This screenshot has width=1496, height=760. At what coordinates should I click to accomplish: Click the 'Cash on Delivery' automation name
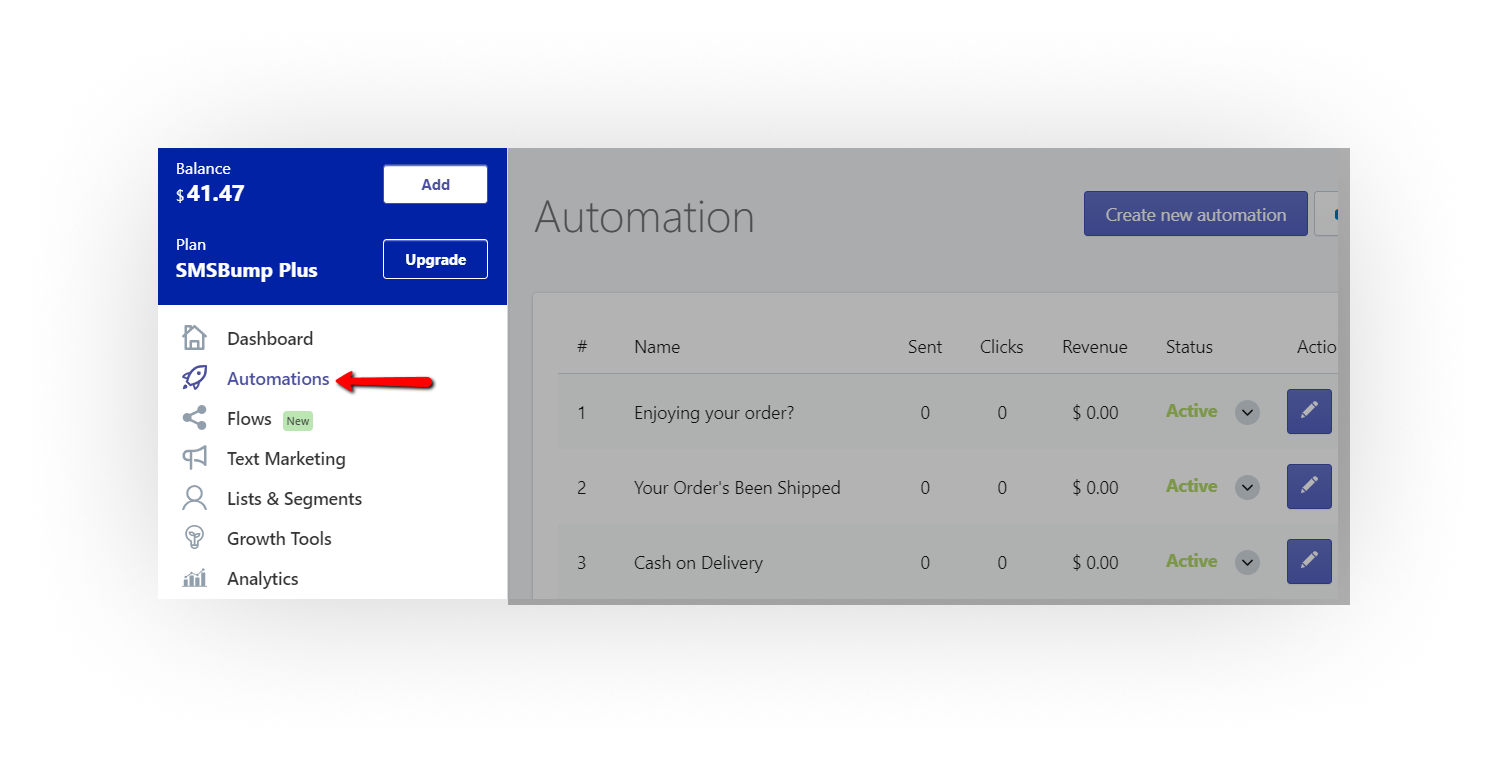click(698, 562)
